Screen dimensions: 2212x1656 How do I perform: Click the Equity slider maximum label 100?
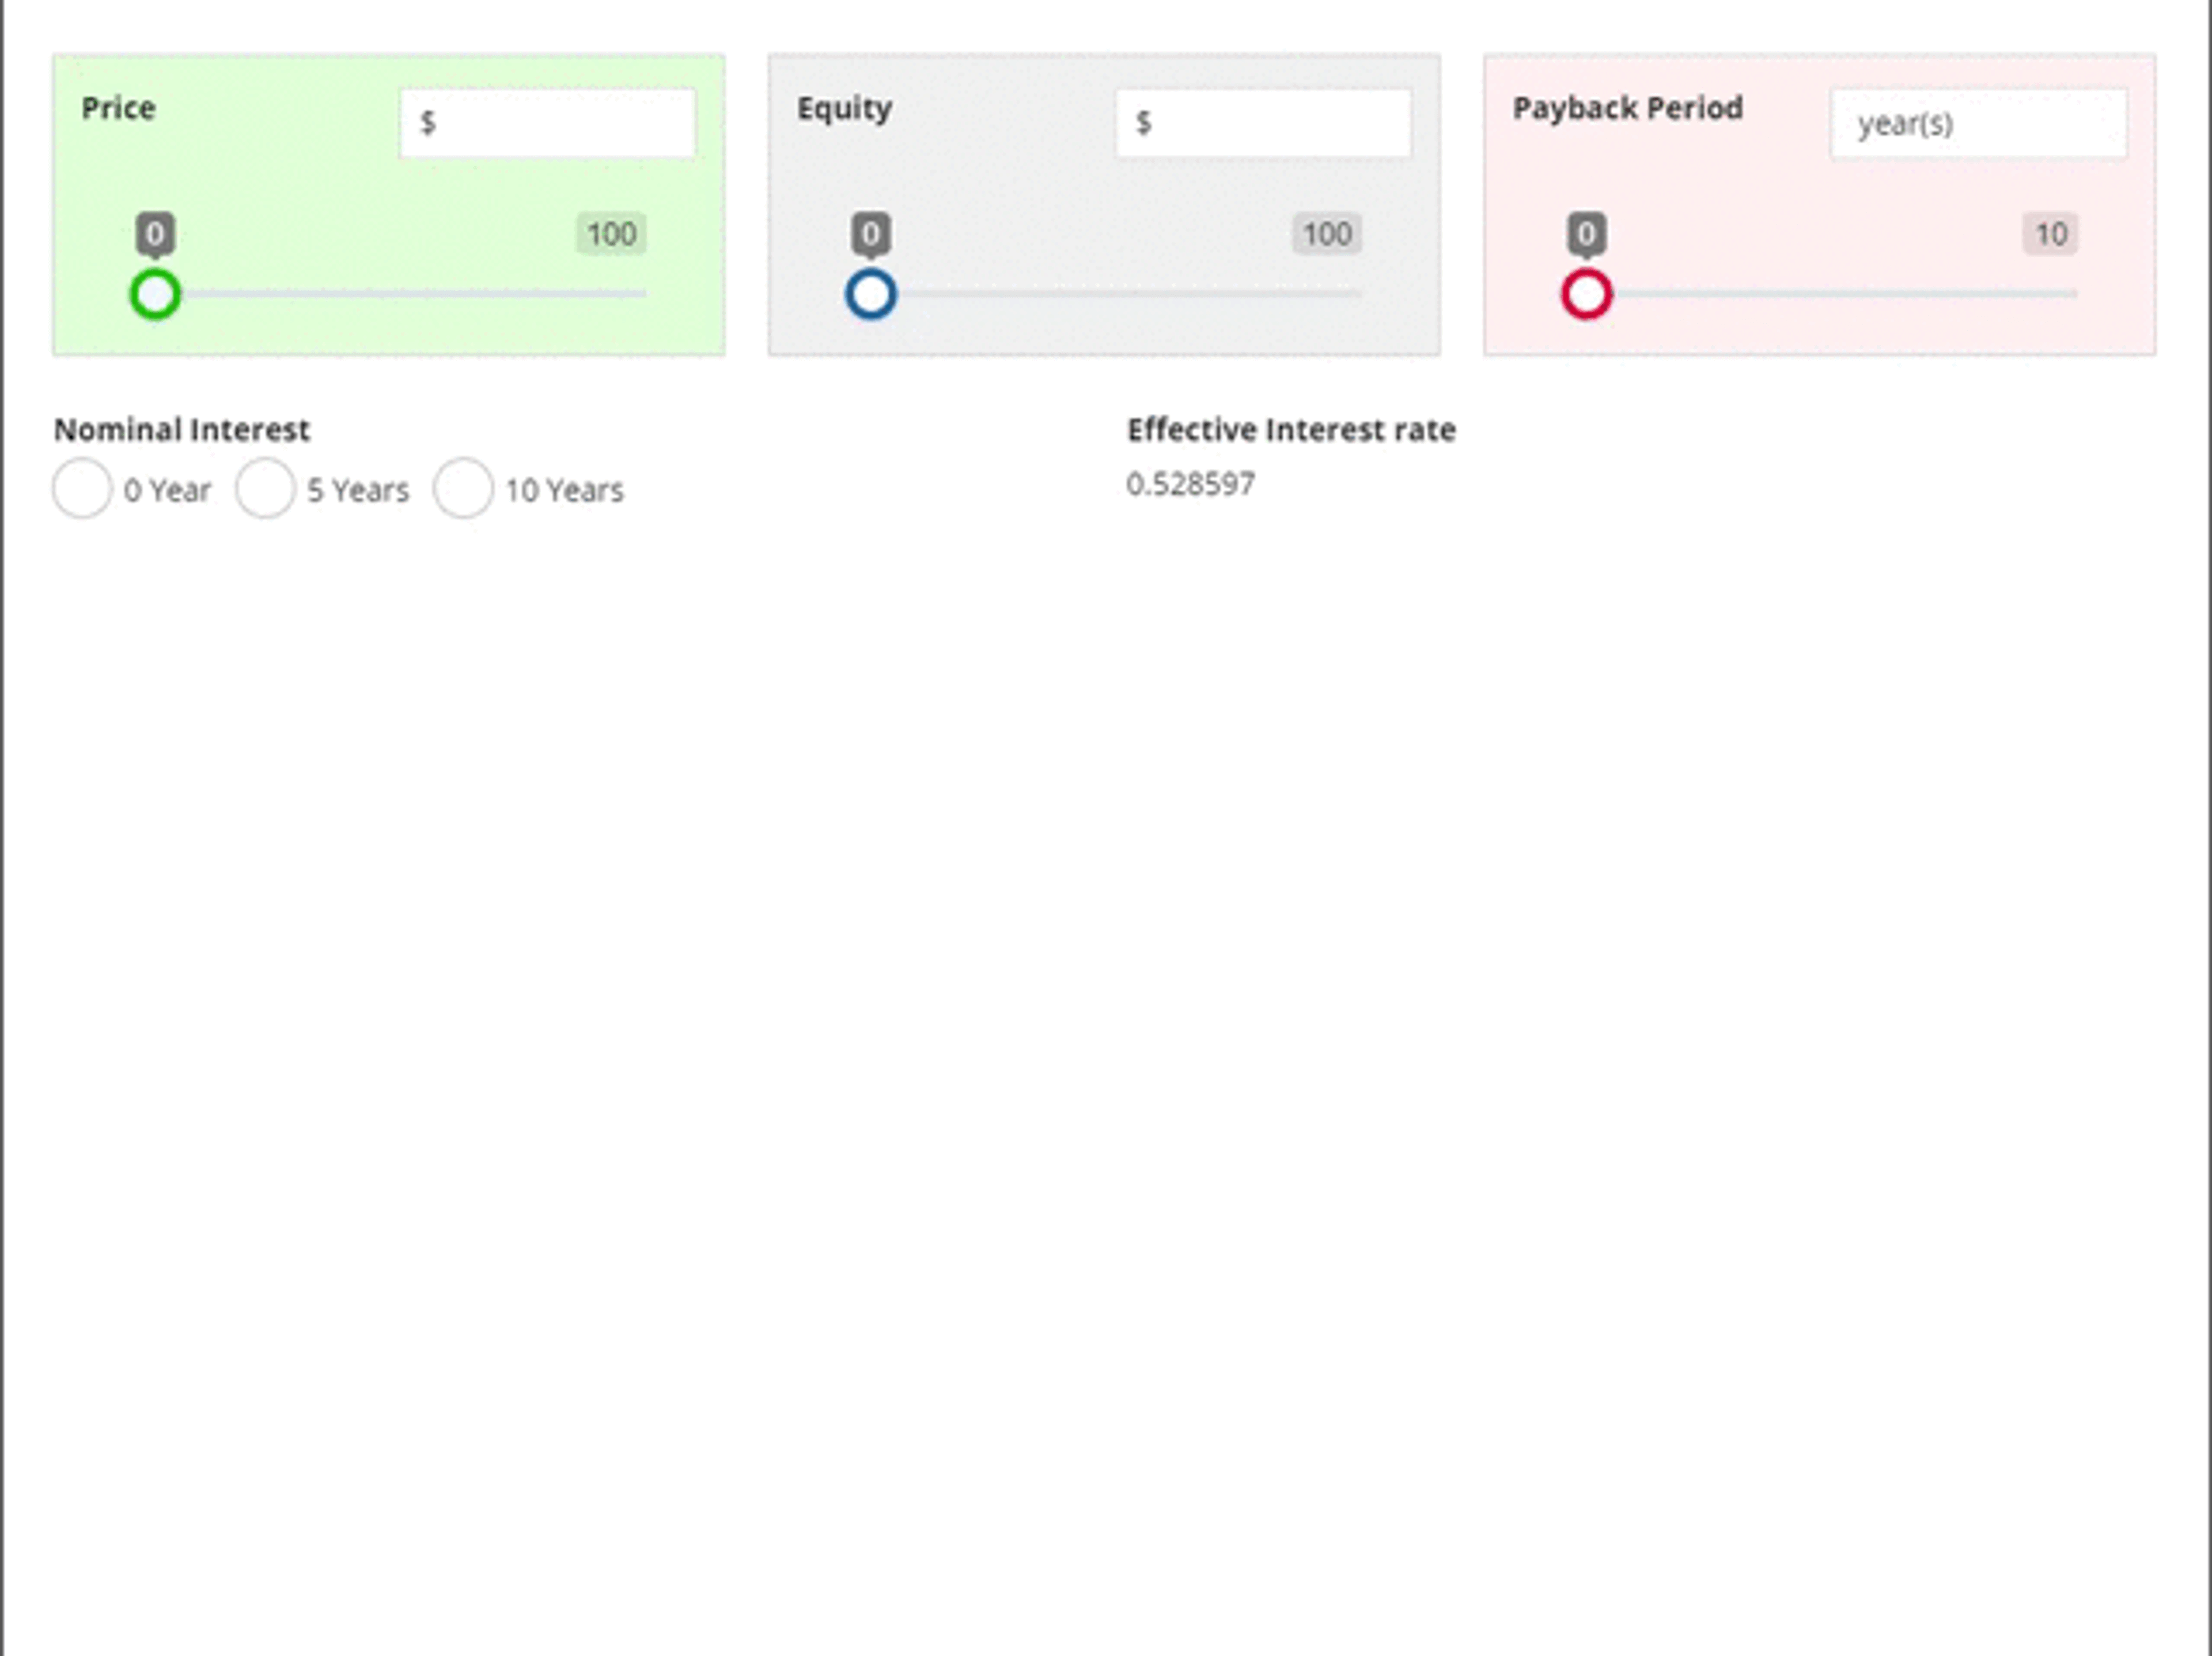click(1327, 234)
